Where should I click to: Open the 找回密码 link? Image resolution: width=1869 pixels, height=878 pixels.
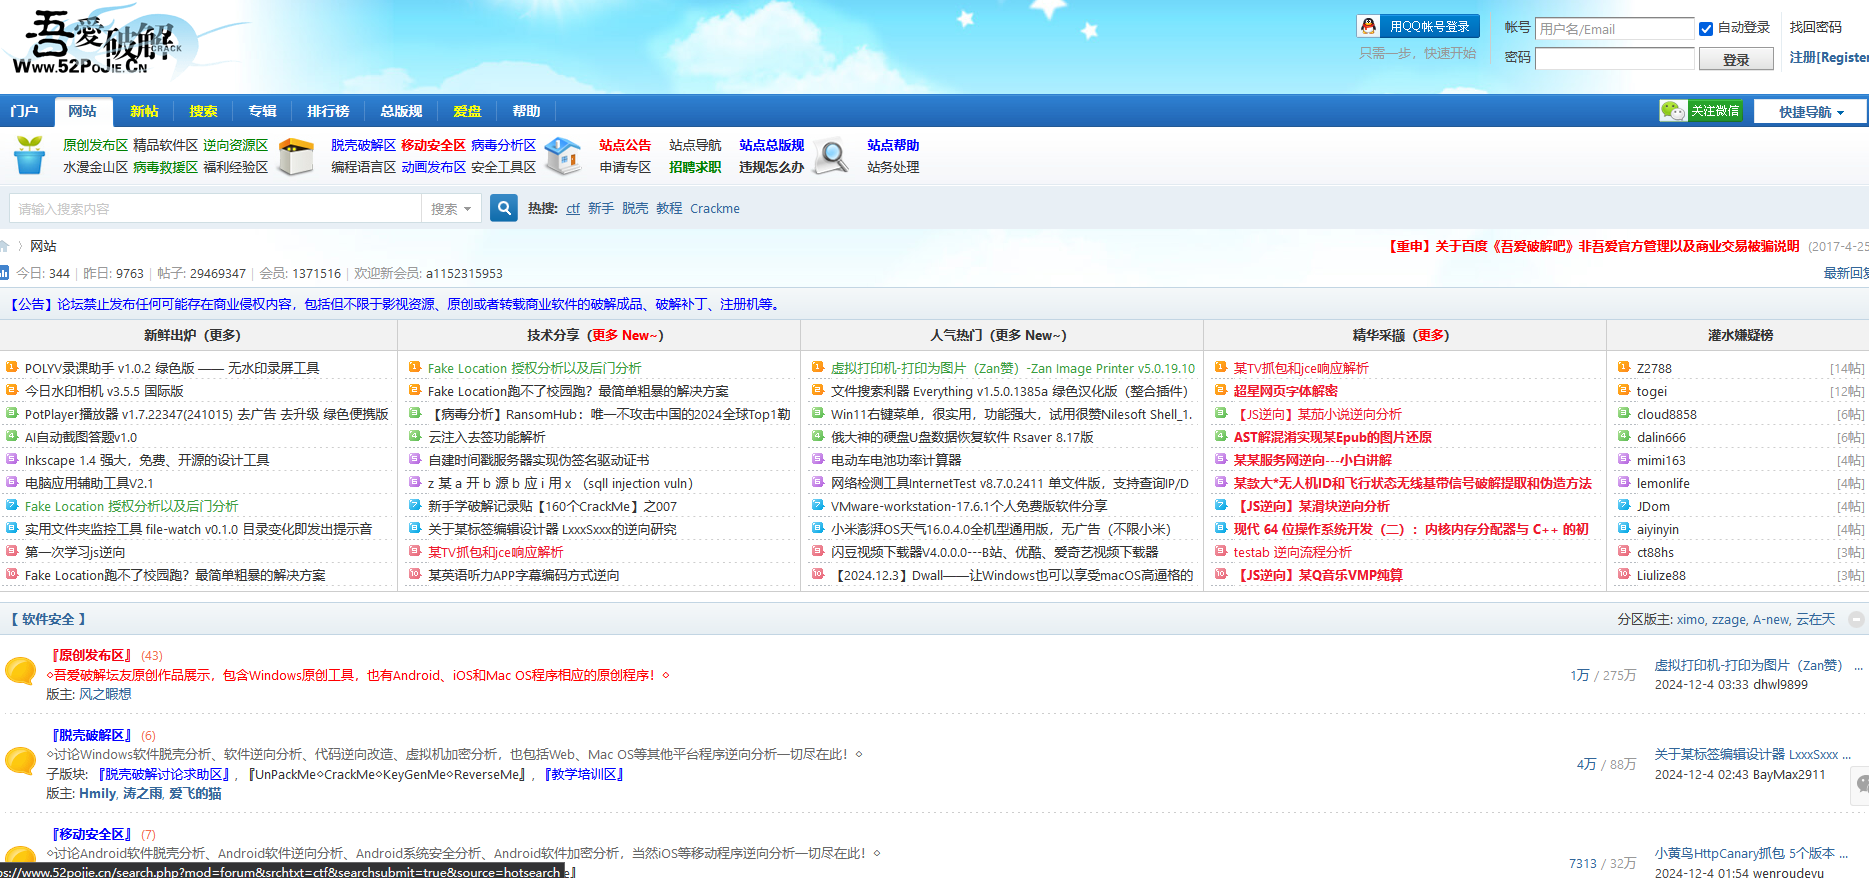(x=1815, y=28)
